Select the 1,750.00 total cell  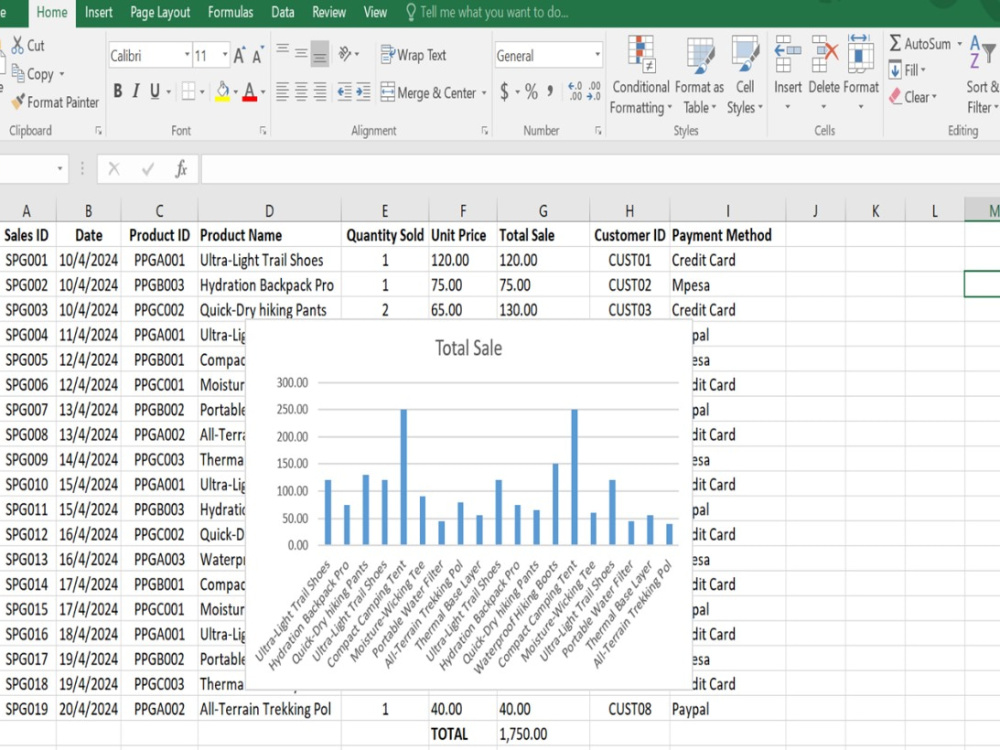point(543,733)
